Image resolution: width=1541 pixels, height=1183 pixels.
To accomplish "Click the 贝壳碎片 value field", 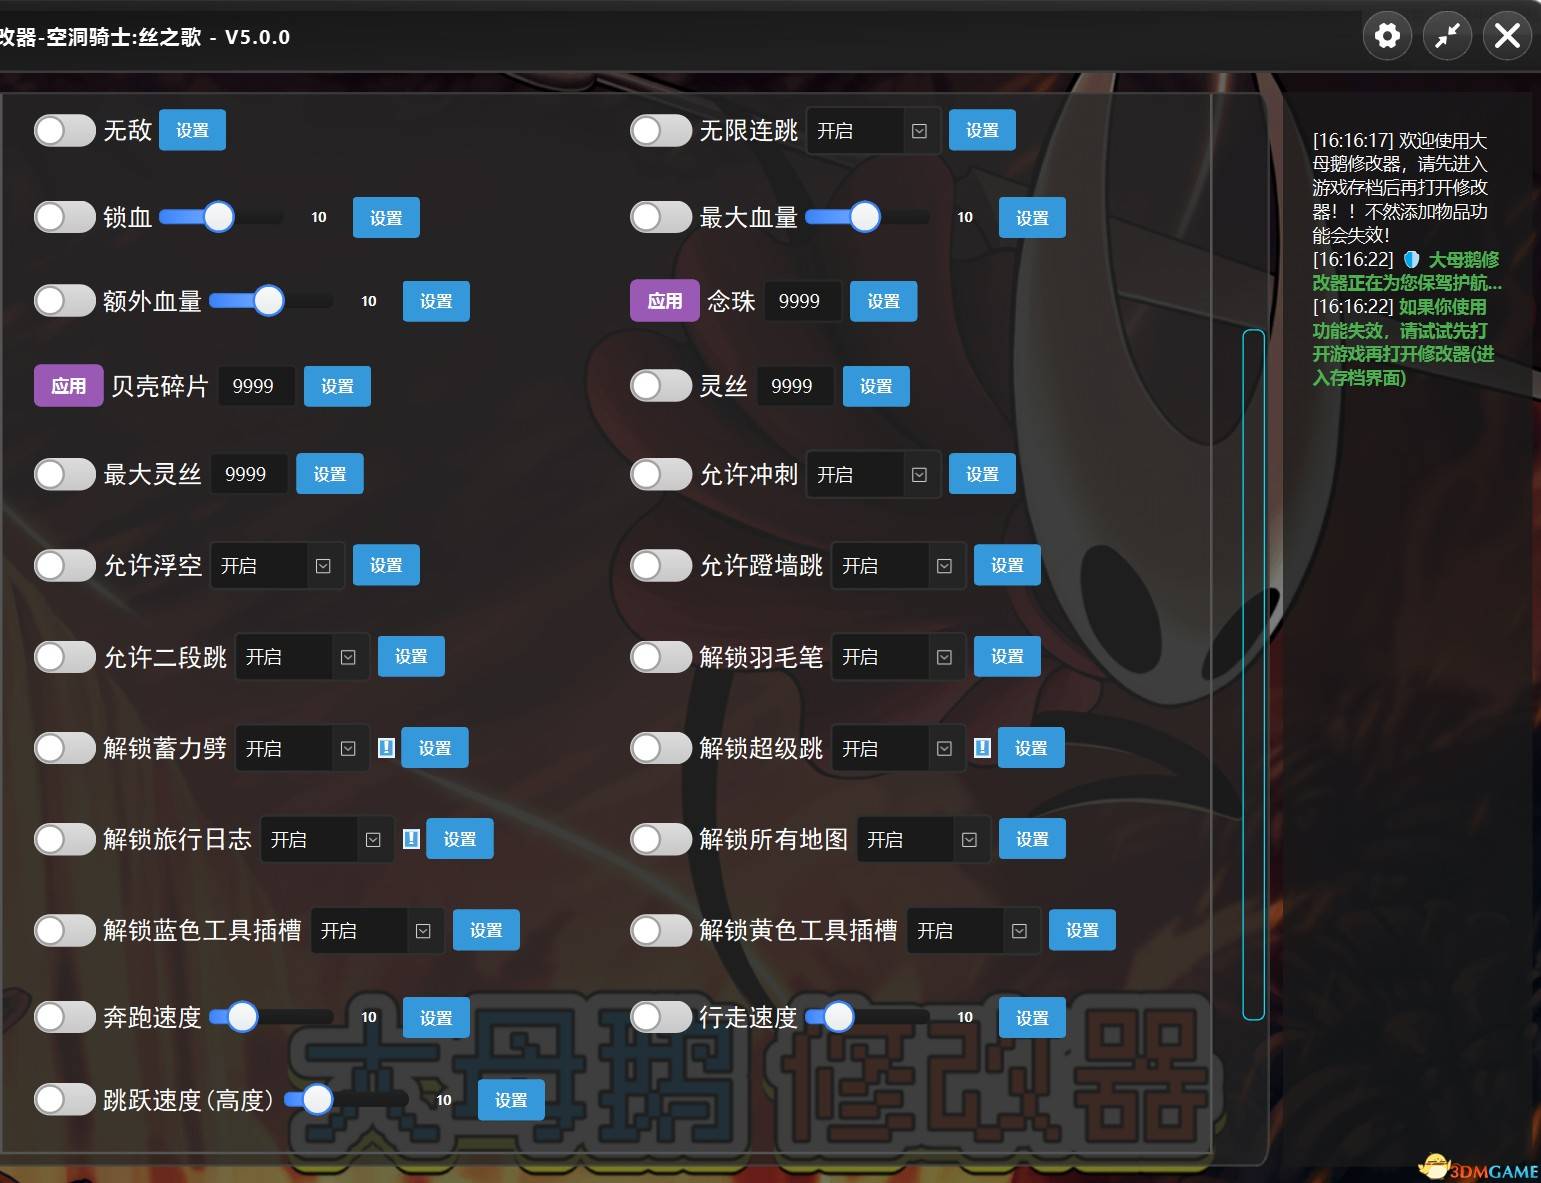I will [x=257, y=386].
